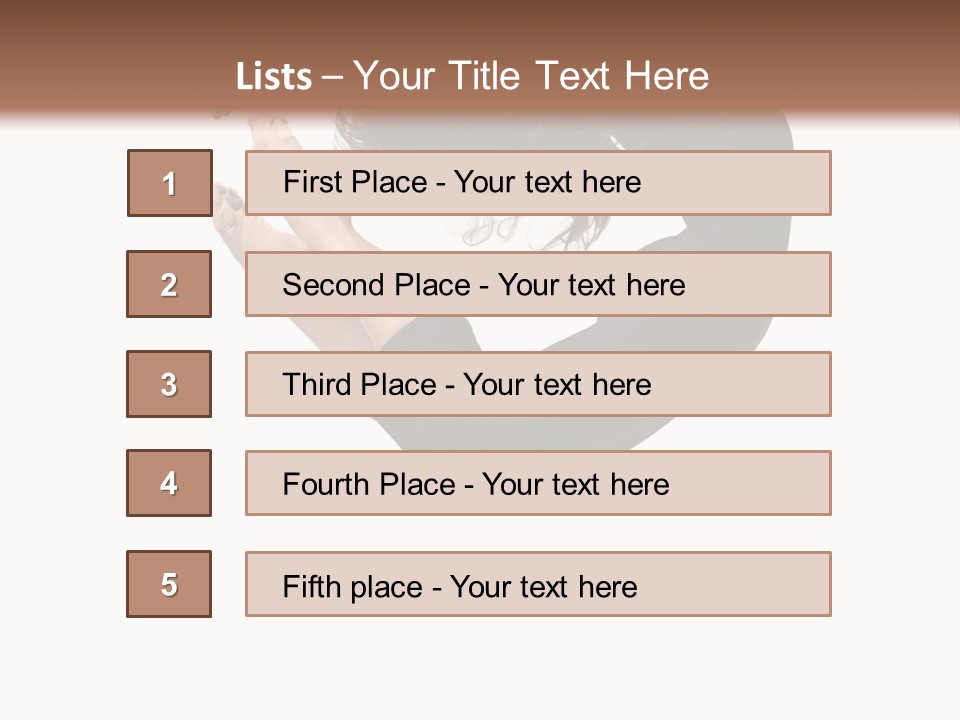The width and height of the screenshot is (960, 720).
Task: Select the number 2 square
Action: pyautogui.click(x=169, y=284)
